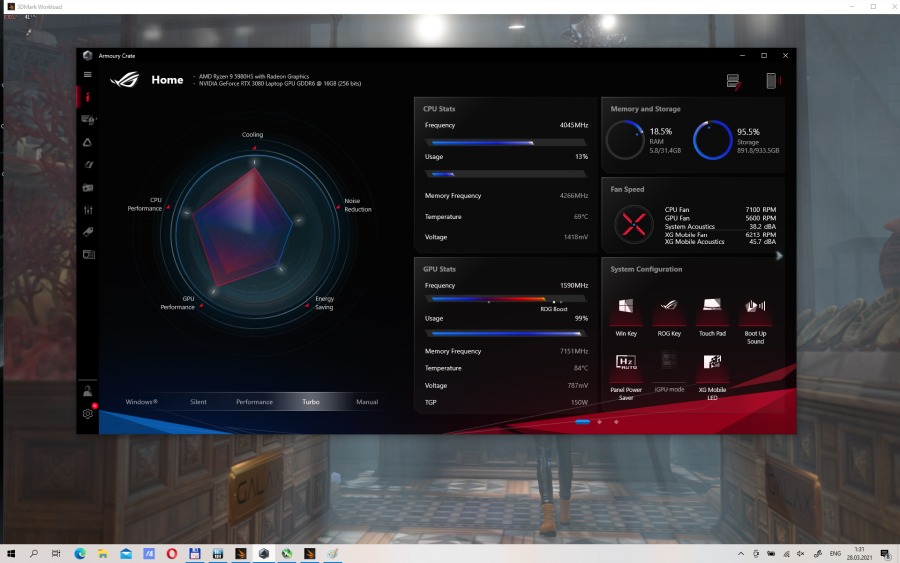Click the Settings gear in the sidebar
Screen dimensions: 900x563
88,414
